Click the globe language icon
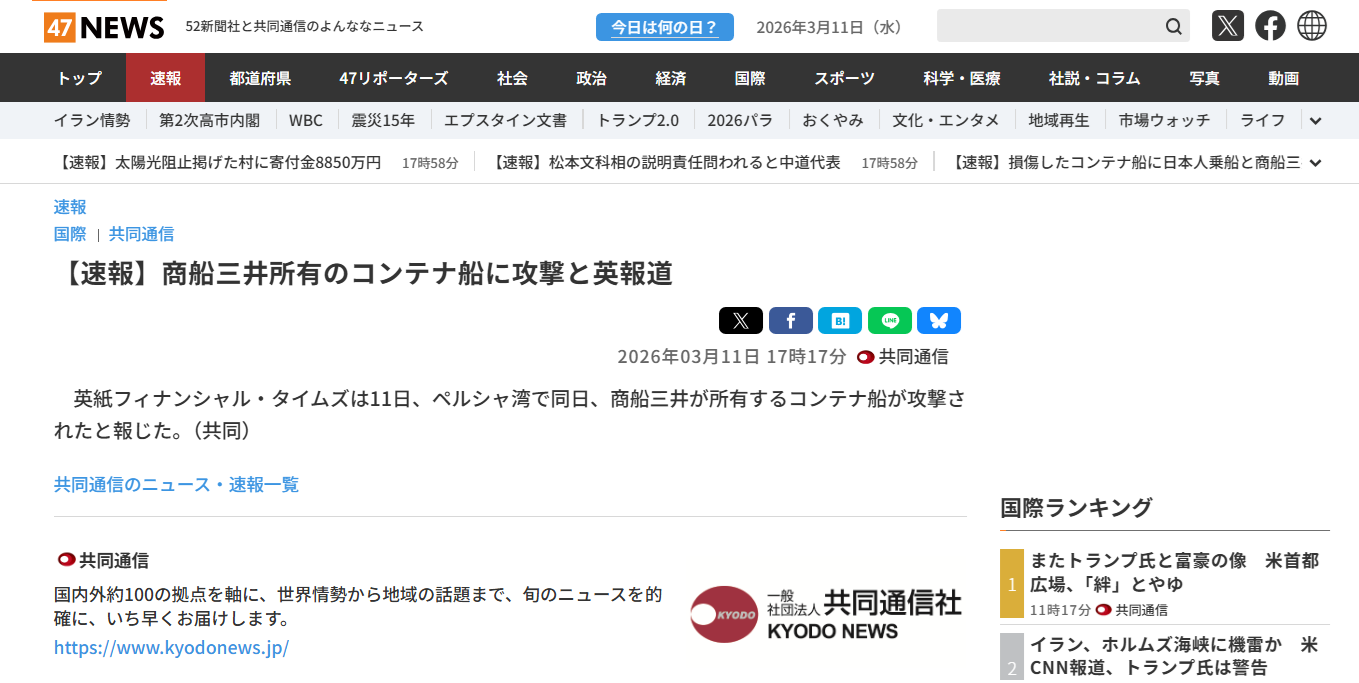The width and height of the screenshot is (1359, 683). (x=1312, y=26)
